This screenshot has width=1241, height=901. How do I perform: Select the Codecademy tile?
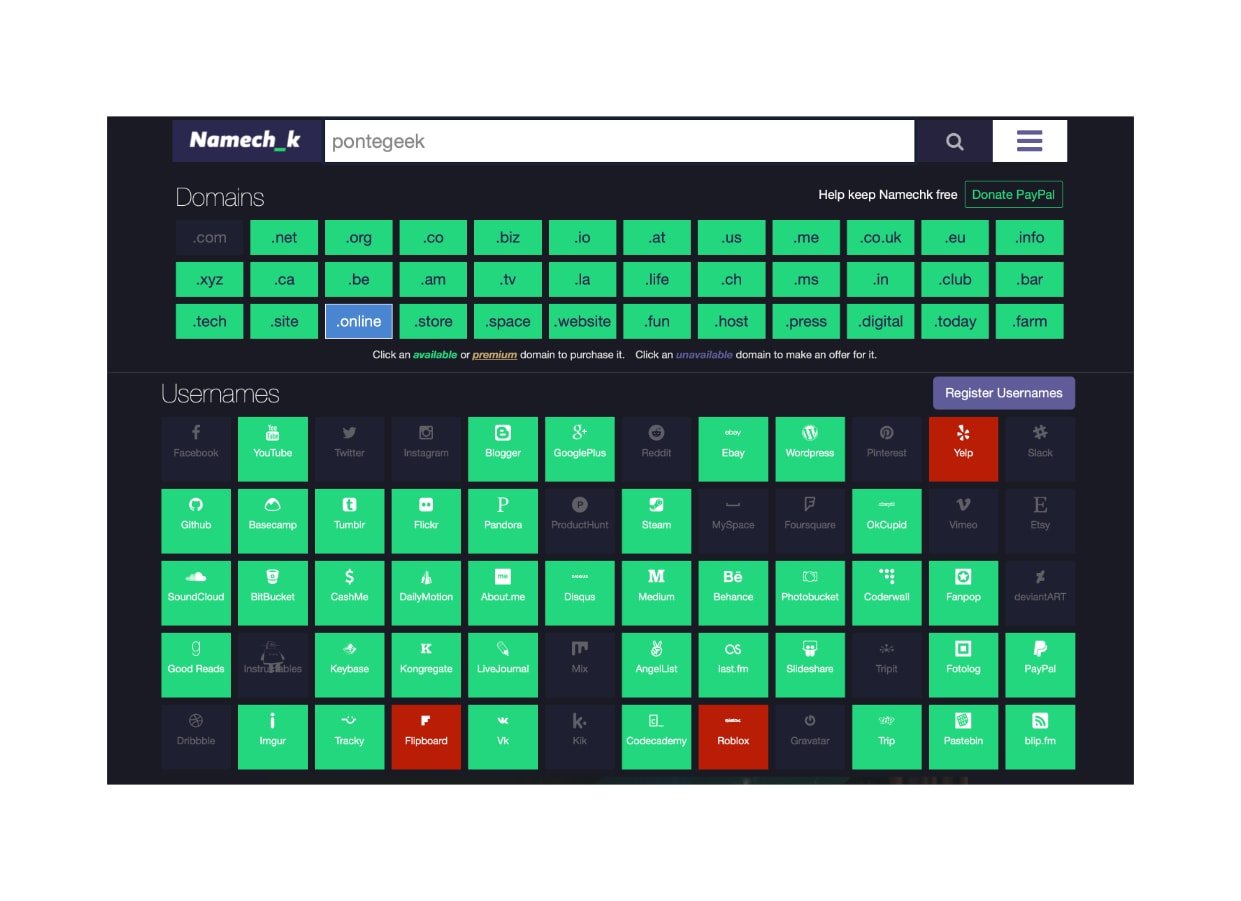coord(657,738)
